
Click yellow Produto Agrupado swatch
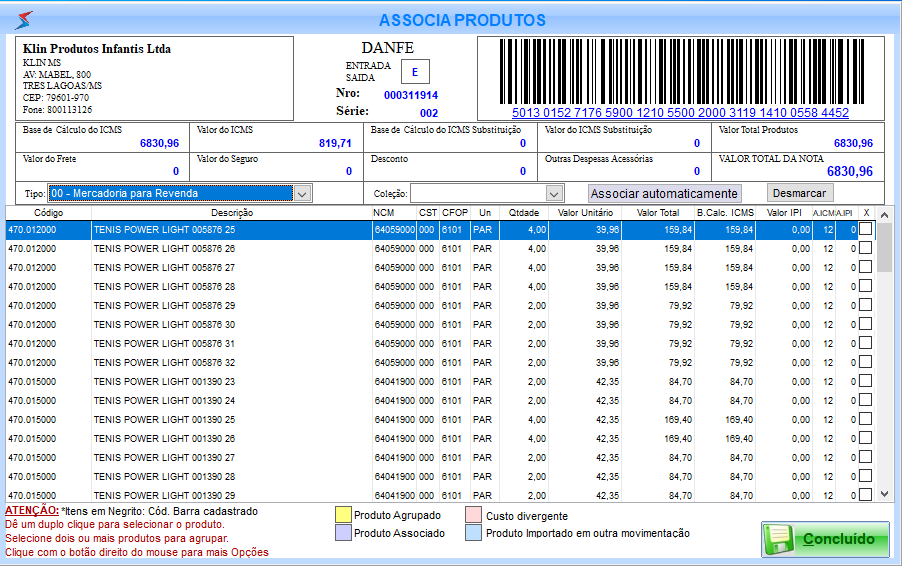tap(343, 514)
